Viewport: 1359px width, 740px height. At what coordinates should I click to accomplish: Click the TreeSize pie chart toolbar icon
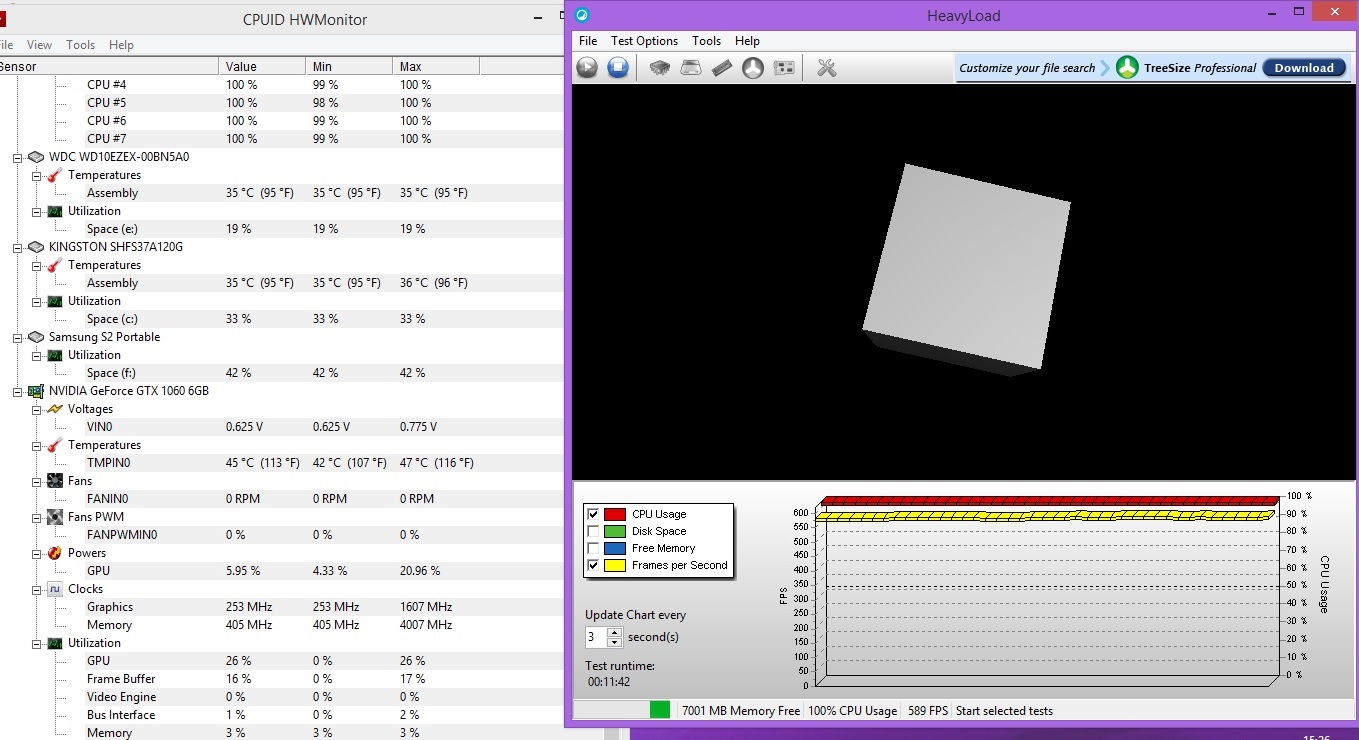tap(753, 68)
